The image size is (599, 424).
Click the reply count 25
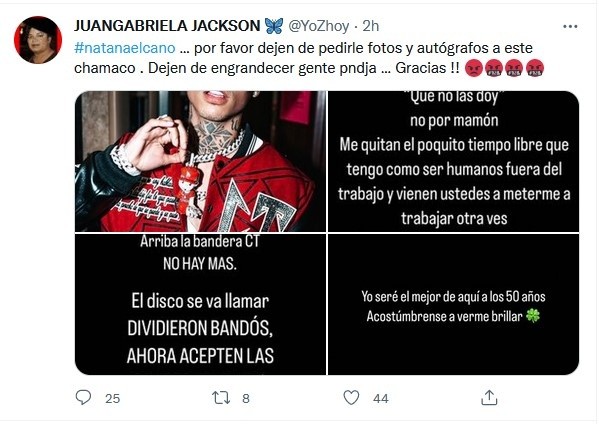112,399
